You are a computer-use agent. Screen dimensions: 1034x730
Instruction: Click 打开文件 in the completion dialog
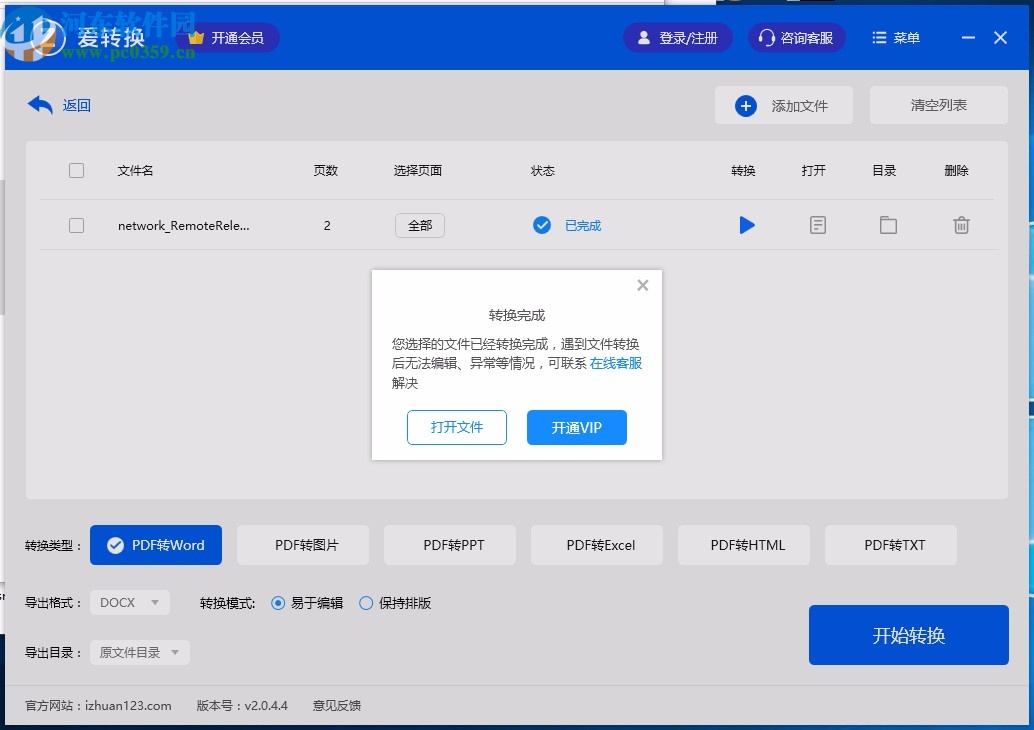point(456,427)
